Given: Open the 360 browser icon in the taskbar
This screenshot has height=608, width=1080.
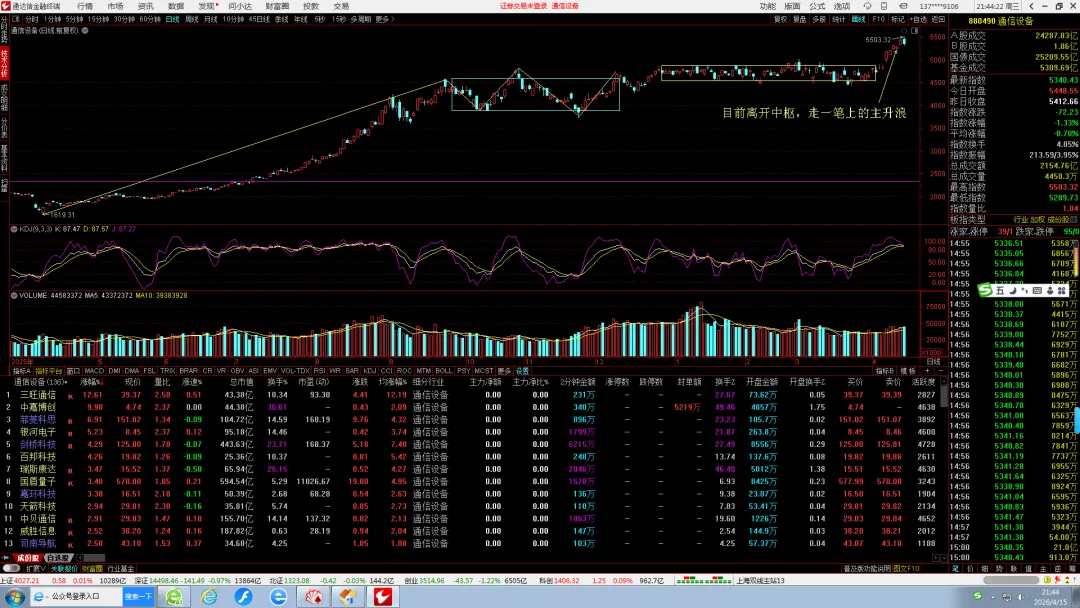Looking at the screenshot, I should 174,596.
